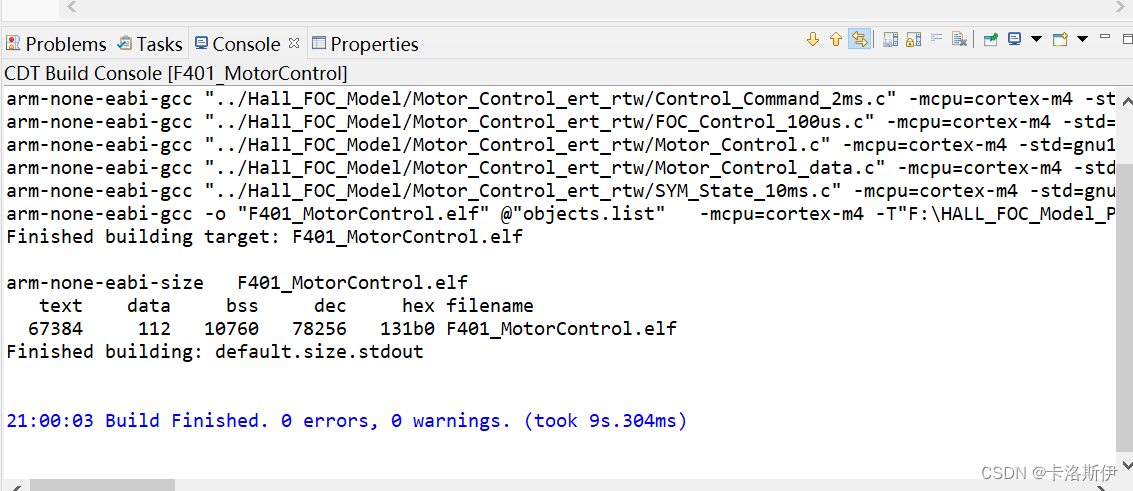1133x491 pixels.
Task: Toggle Scroll Lock in console toolbar
Action: click(913, 40)
